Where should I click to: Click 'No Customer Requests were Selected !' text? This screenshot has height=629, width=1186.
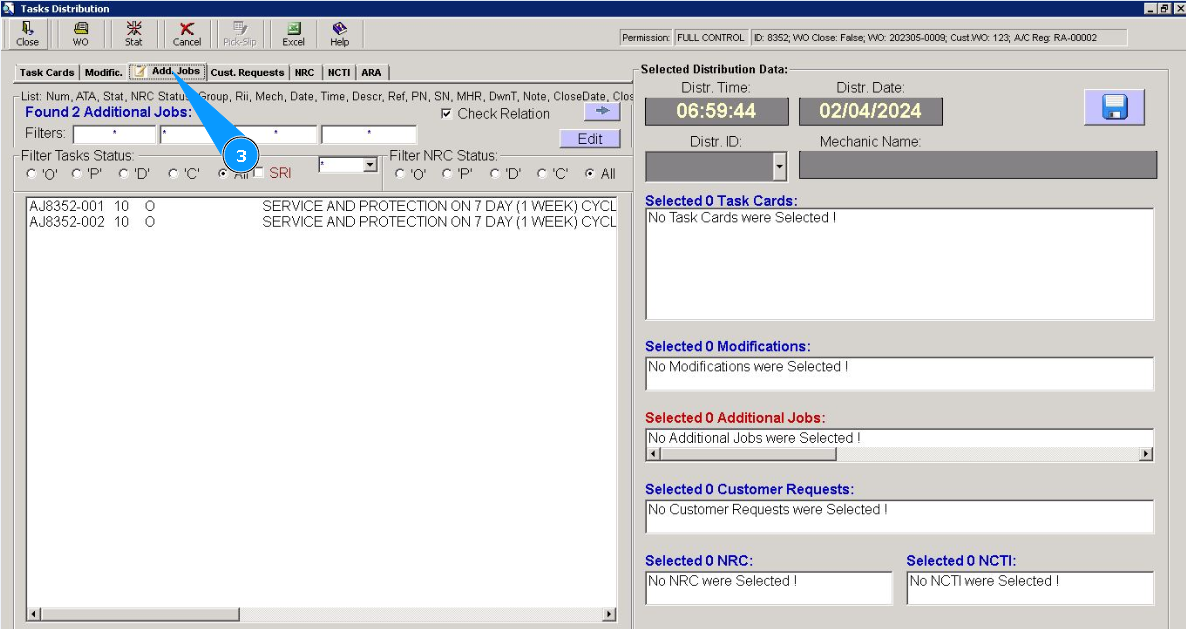coord(768,510)
